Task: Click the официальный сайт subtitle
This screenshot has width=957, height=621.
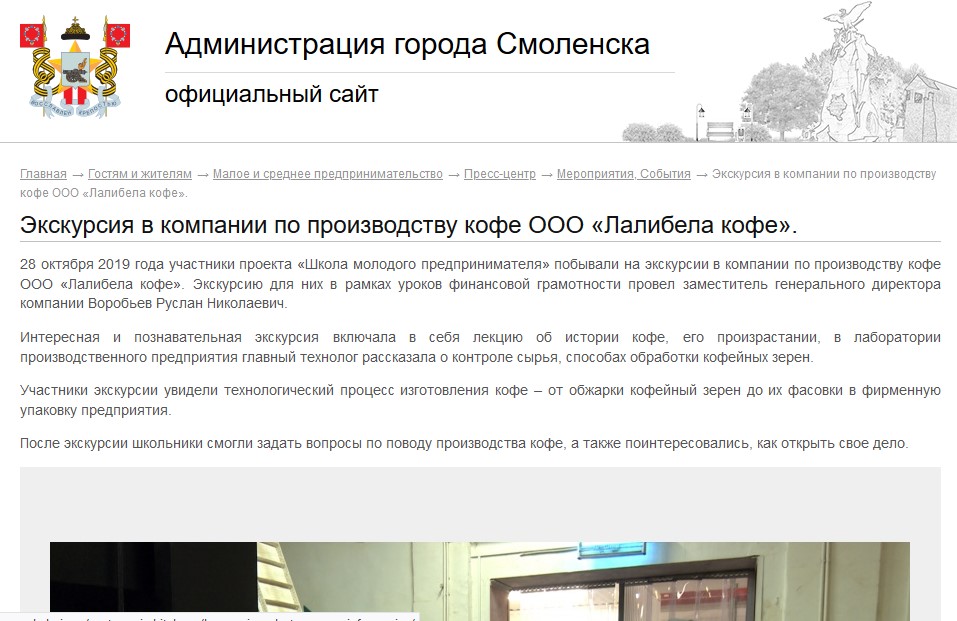Action: pos(272,94)
